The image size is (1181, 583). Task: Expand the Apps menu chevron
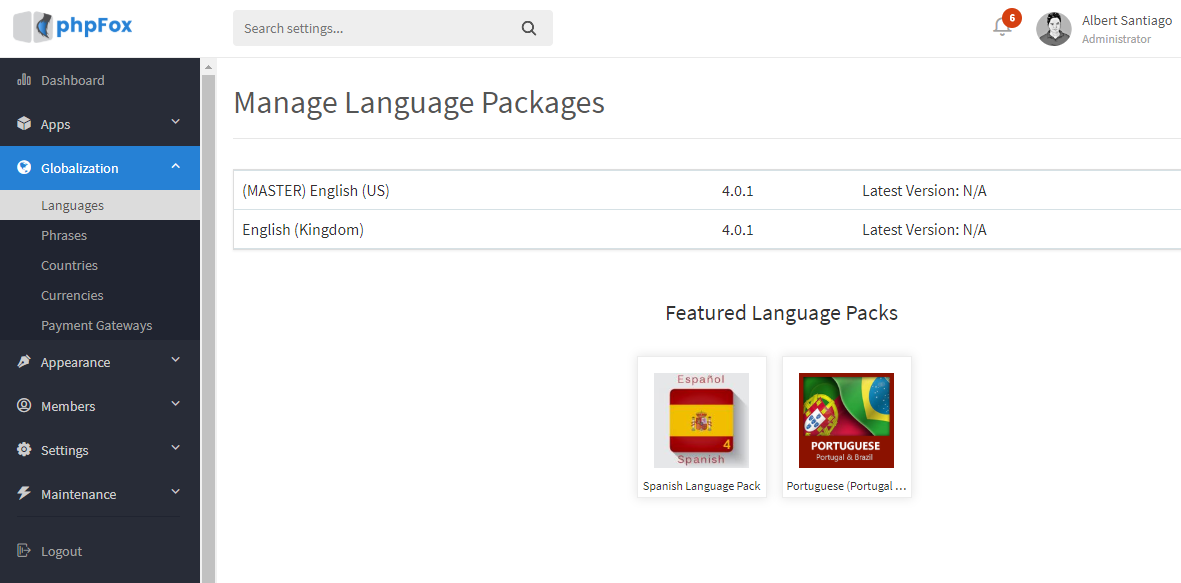176,122
